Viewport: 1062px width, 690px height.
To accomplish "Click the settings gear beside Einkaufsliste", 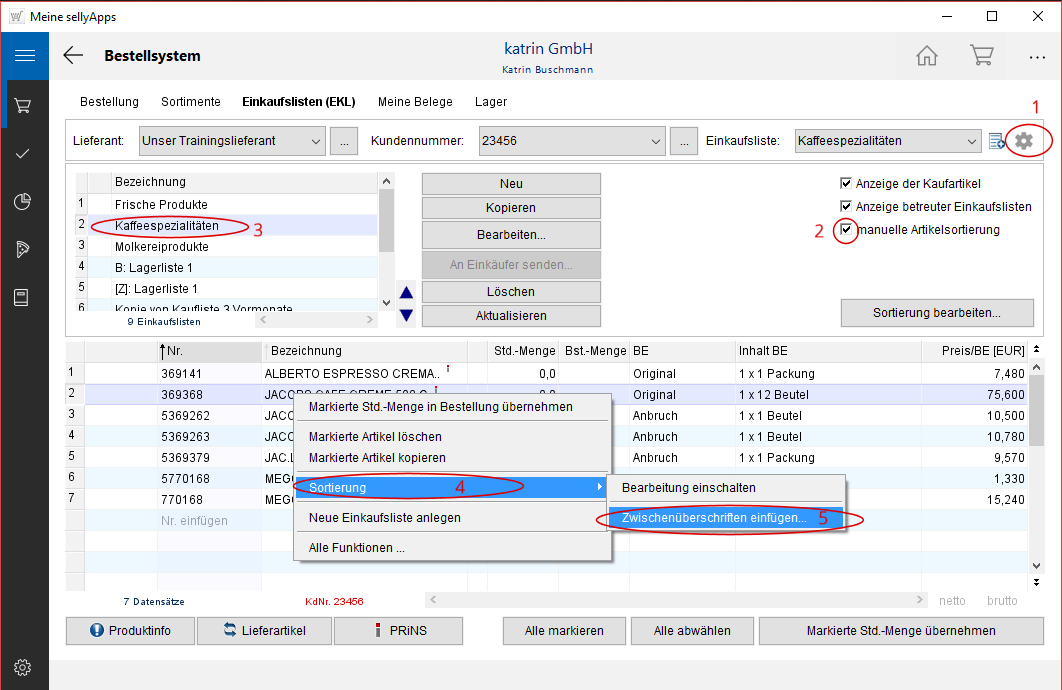I will pos(1023,141).
